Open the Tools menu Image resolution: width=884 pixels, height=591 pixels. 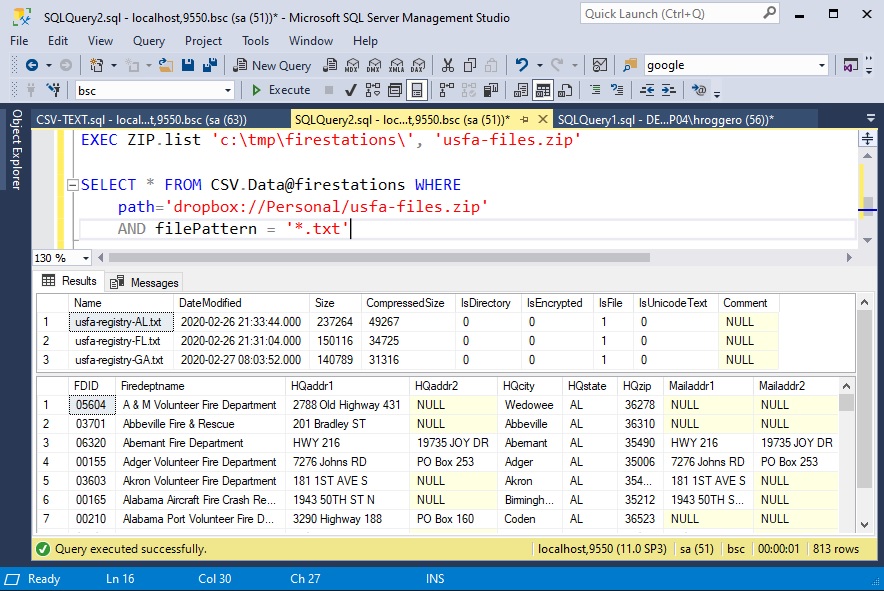point(255,41)
